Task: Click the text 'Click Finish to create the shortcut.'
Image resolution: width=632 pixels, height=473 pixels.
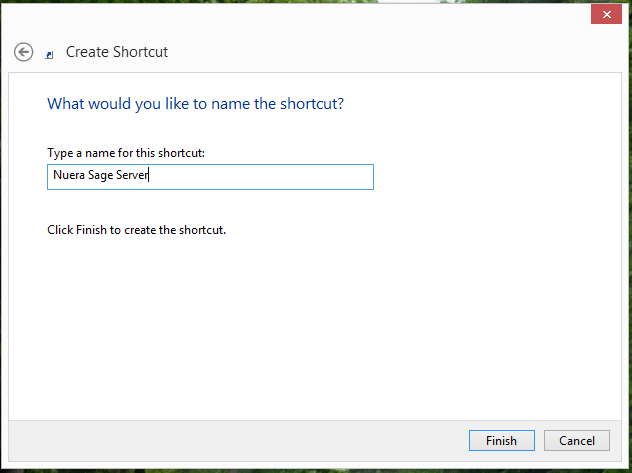Action: 136,230
